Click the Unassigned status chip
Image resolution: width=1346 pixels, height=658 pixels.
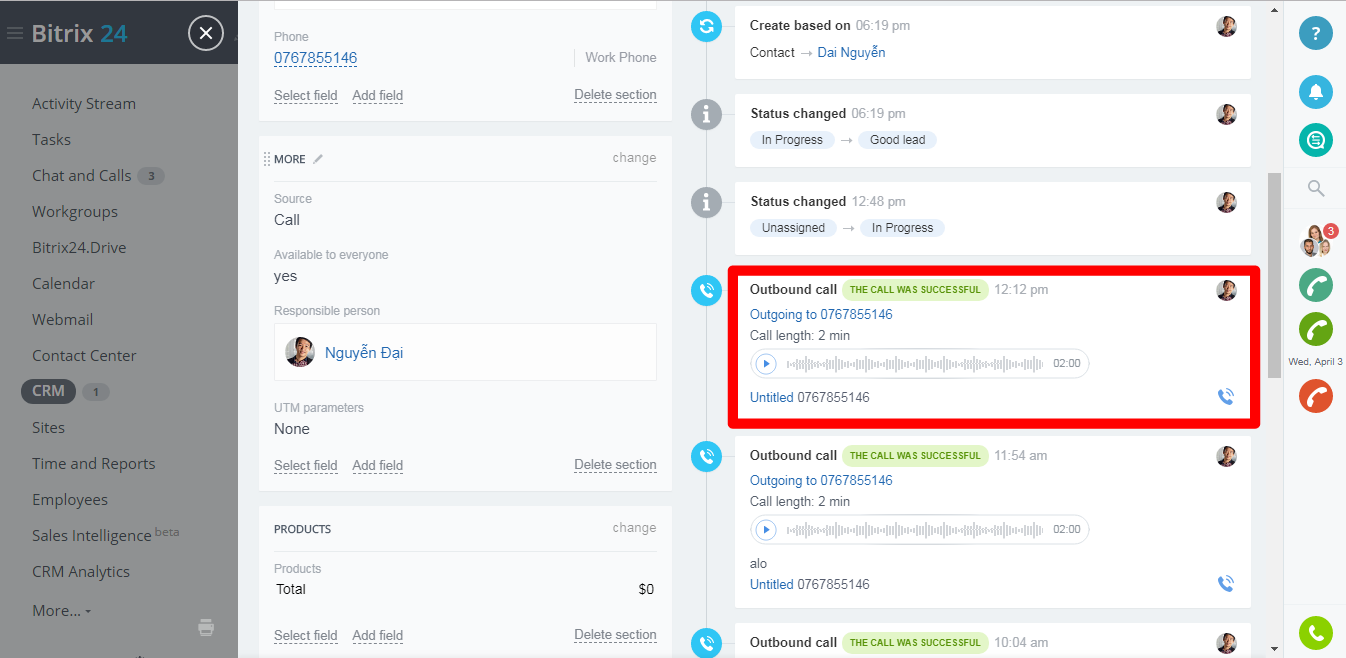tap(793, 228)
